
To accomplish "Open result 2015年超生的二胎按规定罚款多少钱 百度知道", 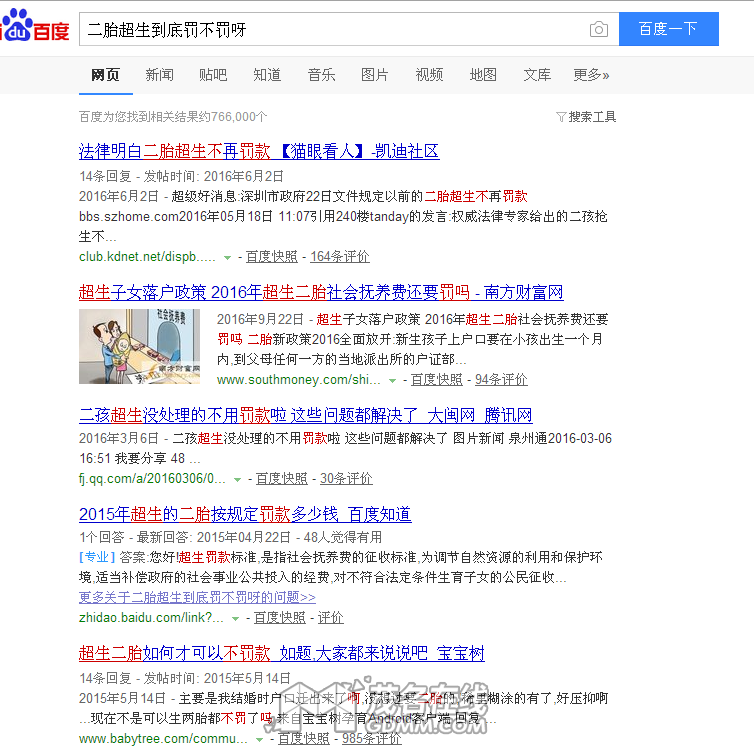I will coord(245,515).
